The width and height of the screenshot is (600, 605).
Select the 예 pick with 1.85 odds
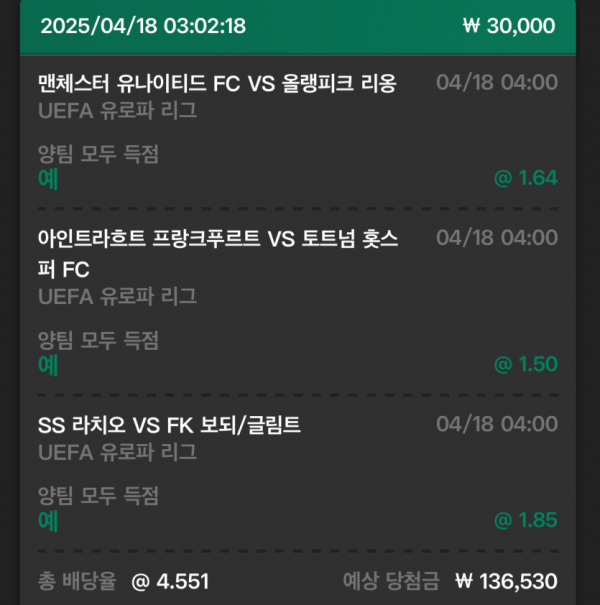point(47,521)
